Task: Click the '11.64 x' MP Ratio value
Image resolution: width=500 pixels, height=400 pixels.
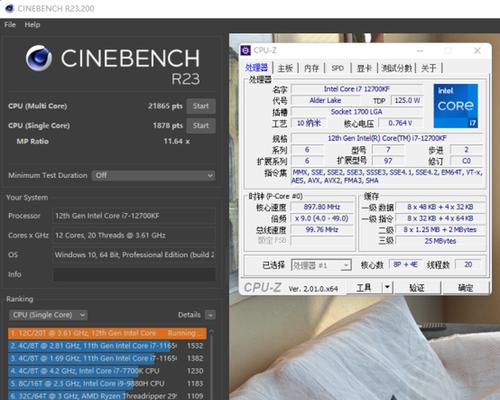Action: coord(177,141)
